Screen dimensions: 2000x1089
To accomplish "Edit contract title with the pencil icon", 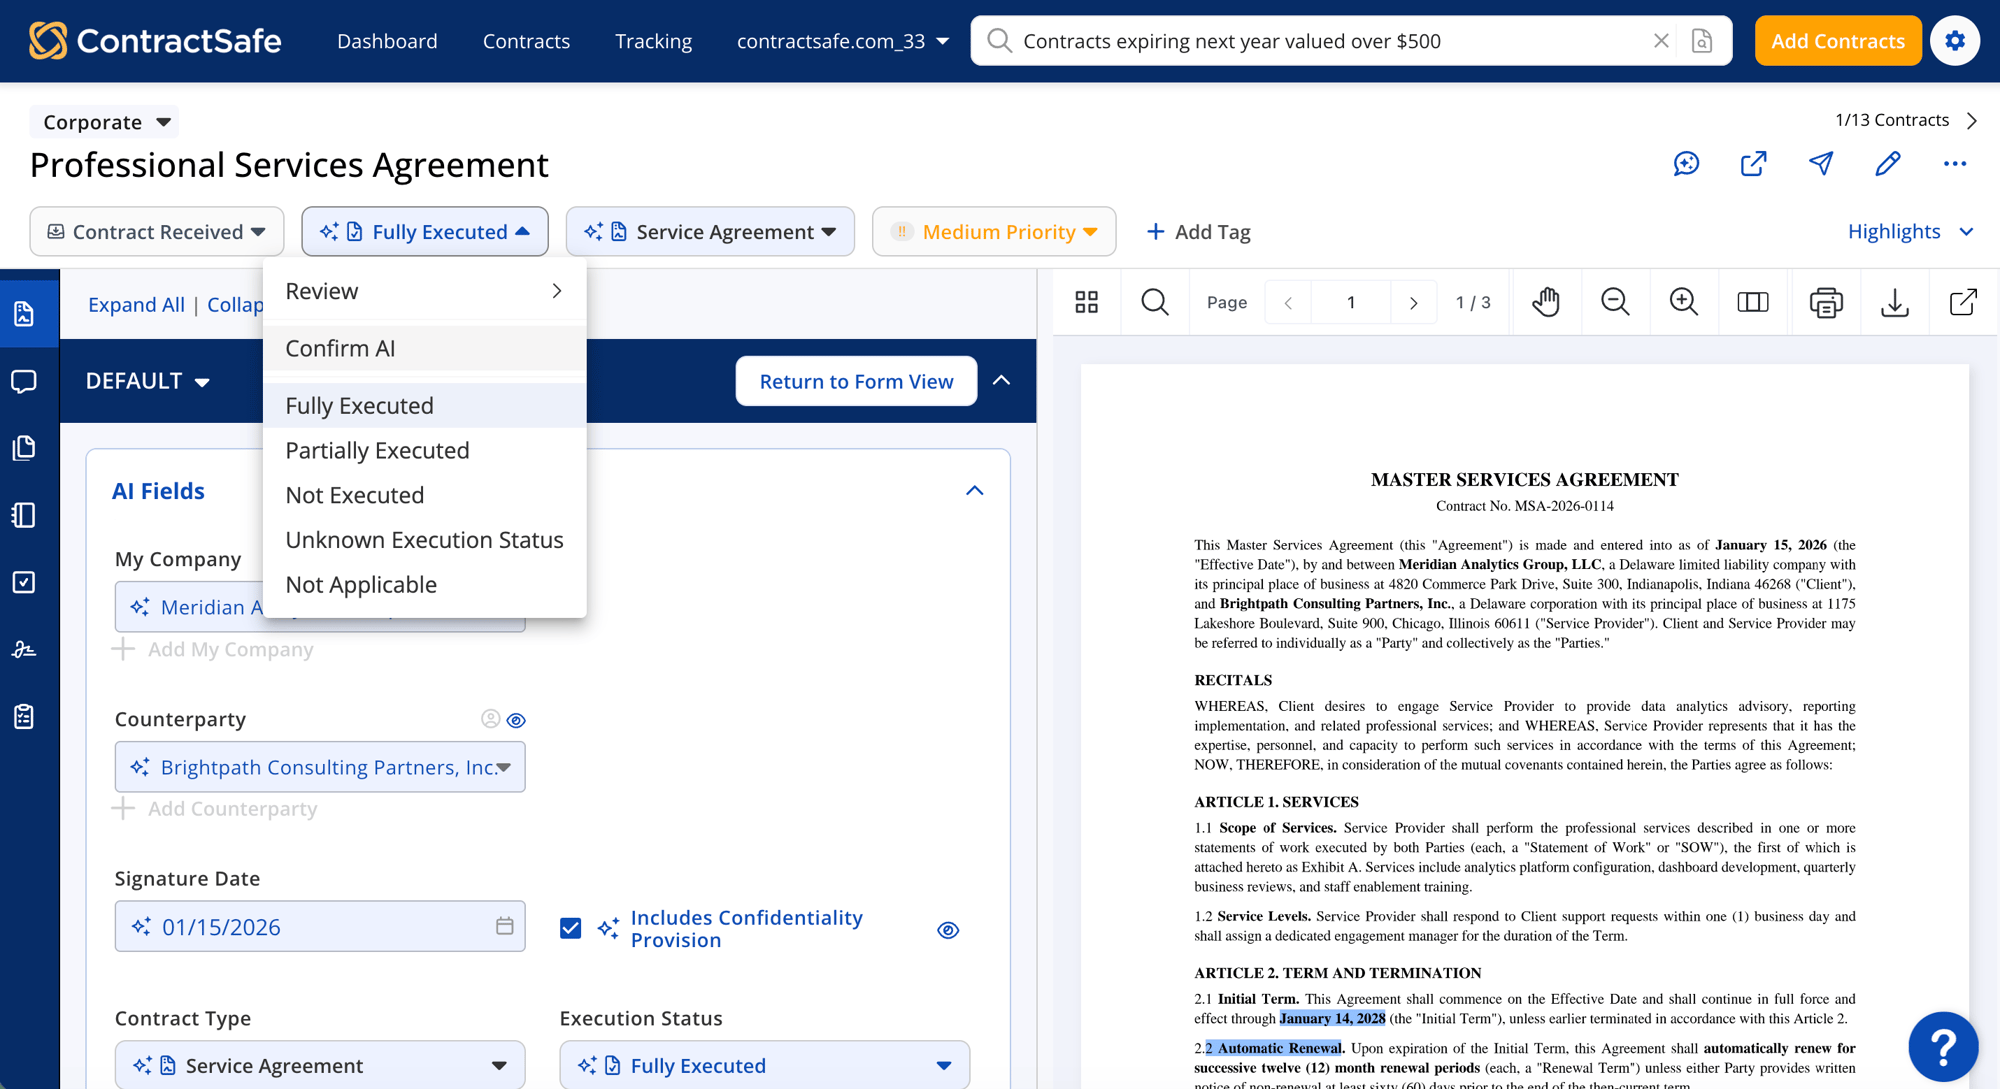I will point(1888,164).
